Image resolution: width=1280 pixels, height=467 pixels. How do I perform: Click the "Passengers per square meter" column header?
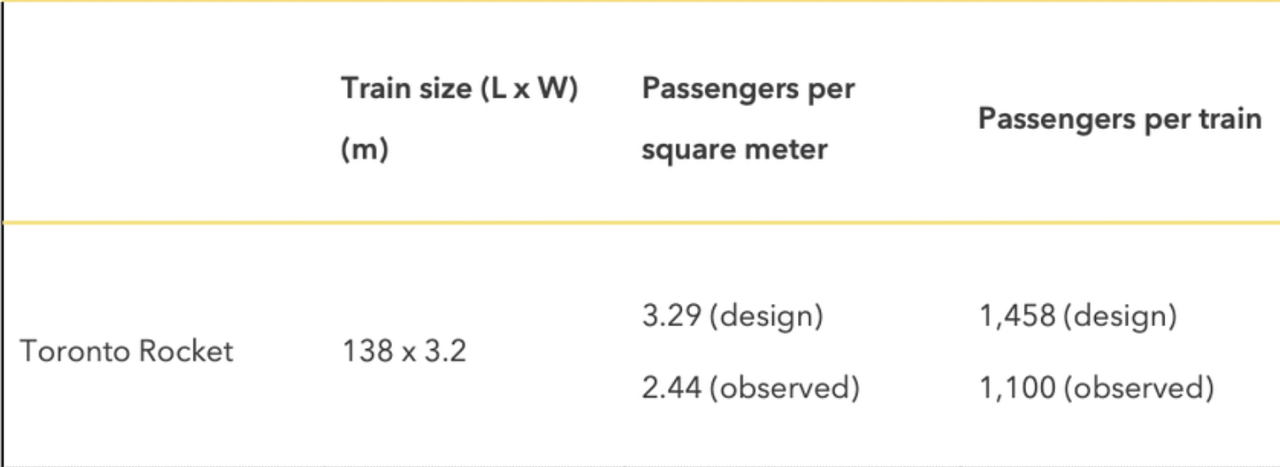tap(748, 118)
